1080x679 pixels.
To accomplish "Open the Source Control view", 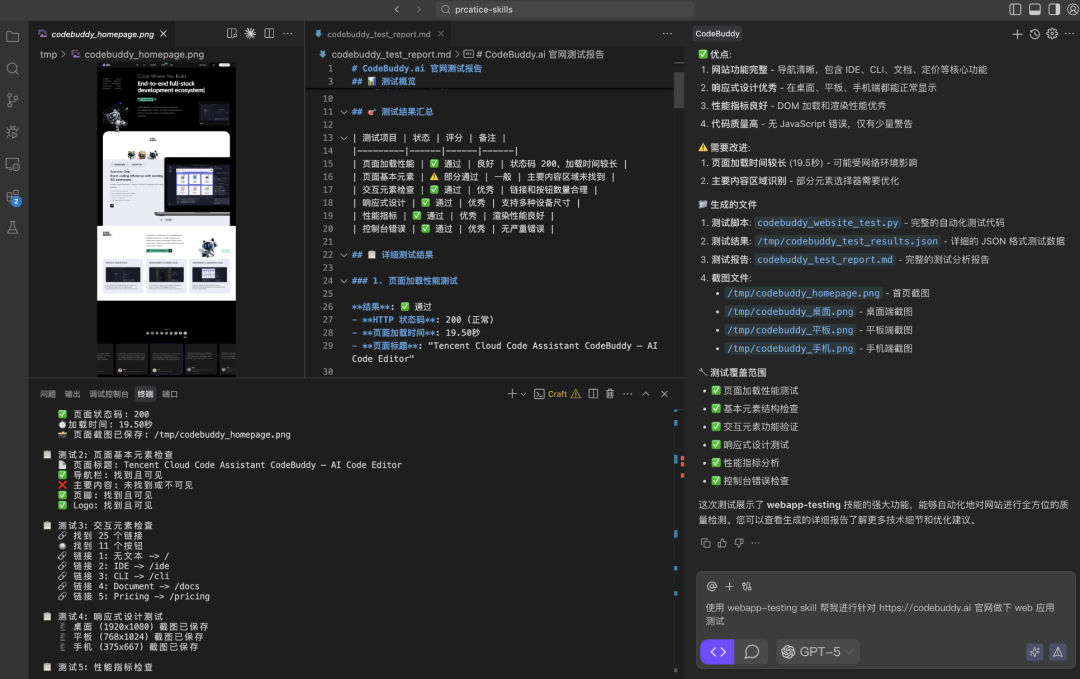I will click(x=12, y=100).
